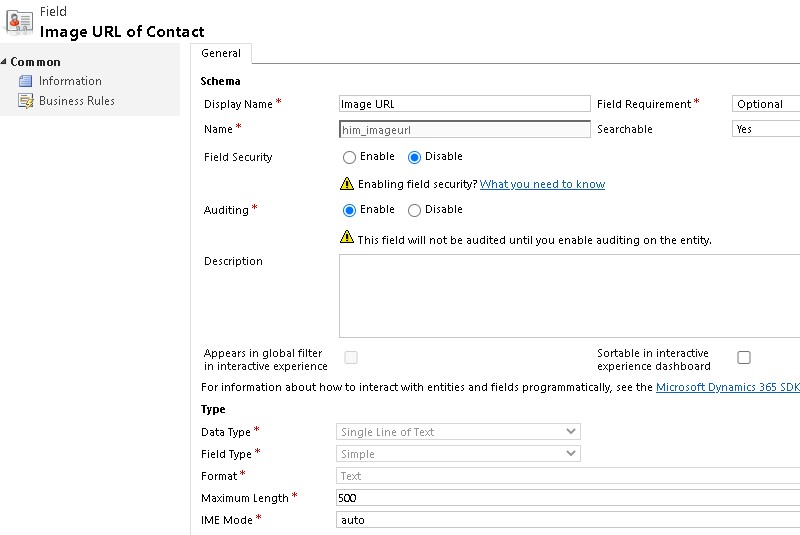Image resolution: width=800 pixels, height=535 pixels.
Task: Collapse the Common section in sidebar
Action: coord(4,62)
